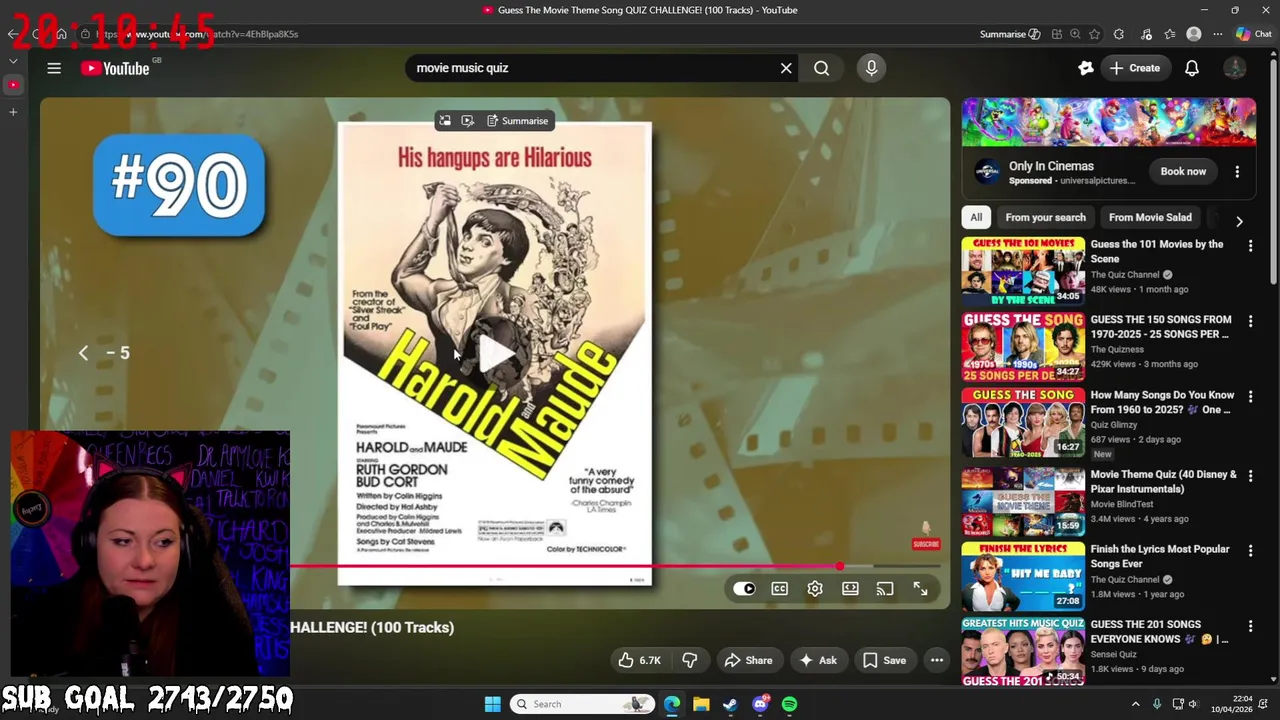
Task: Open Discord from the taskbar
Action: (760, 704)
